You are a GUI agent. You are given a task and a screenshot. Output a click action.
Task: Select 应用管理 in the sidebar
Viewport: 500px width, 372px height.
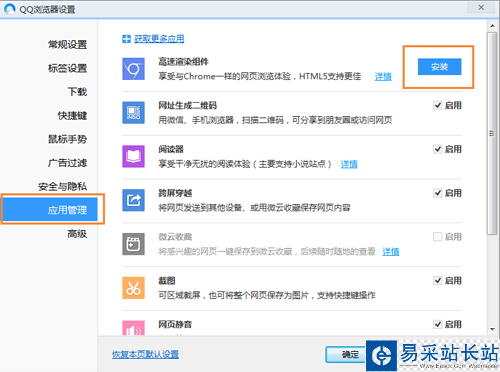point(50,210)
